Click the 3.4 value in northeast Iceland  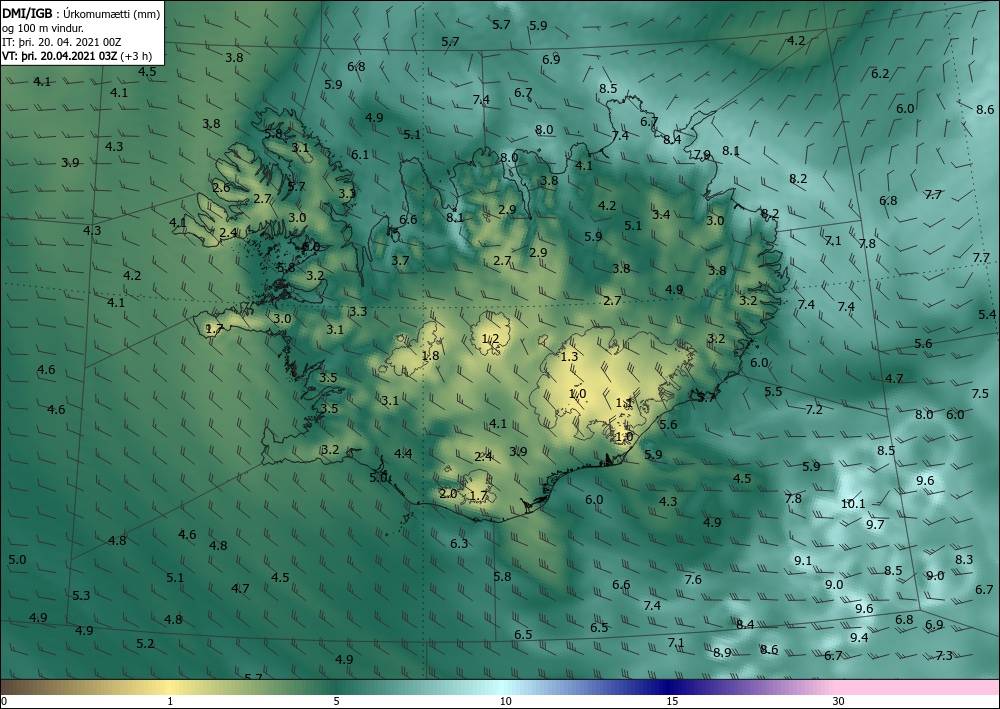click(661, 215)
